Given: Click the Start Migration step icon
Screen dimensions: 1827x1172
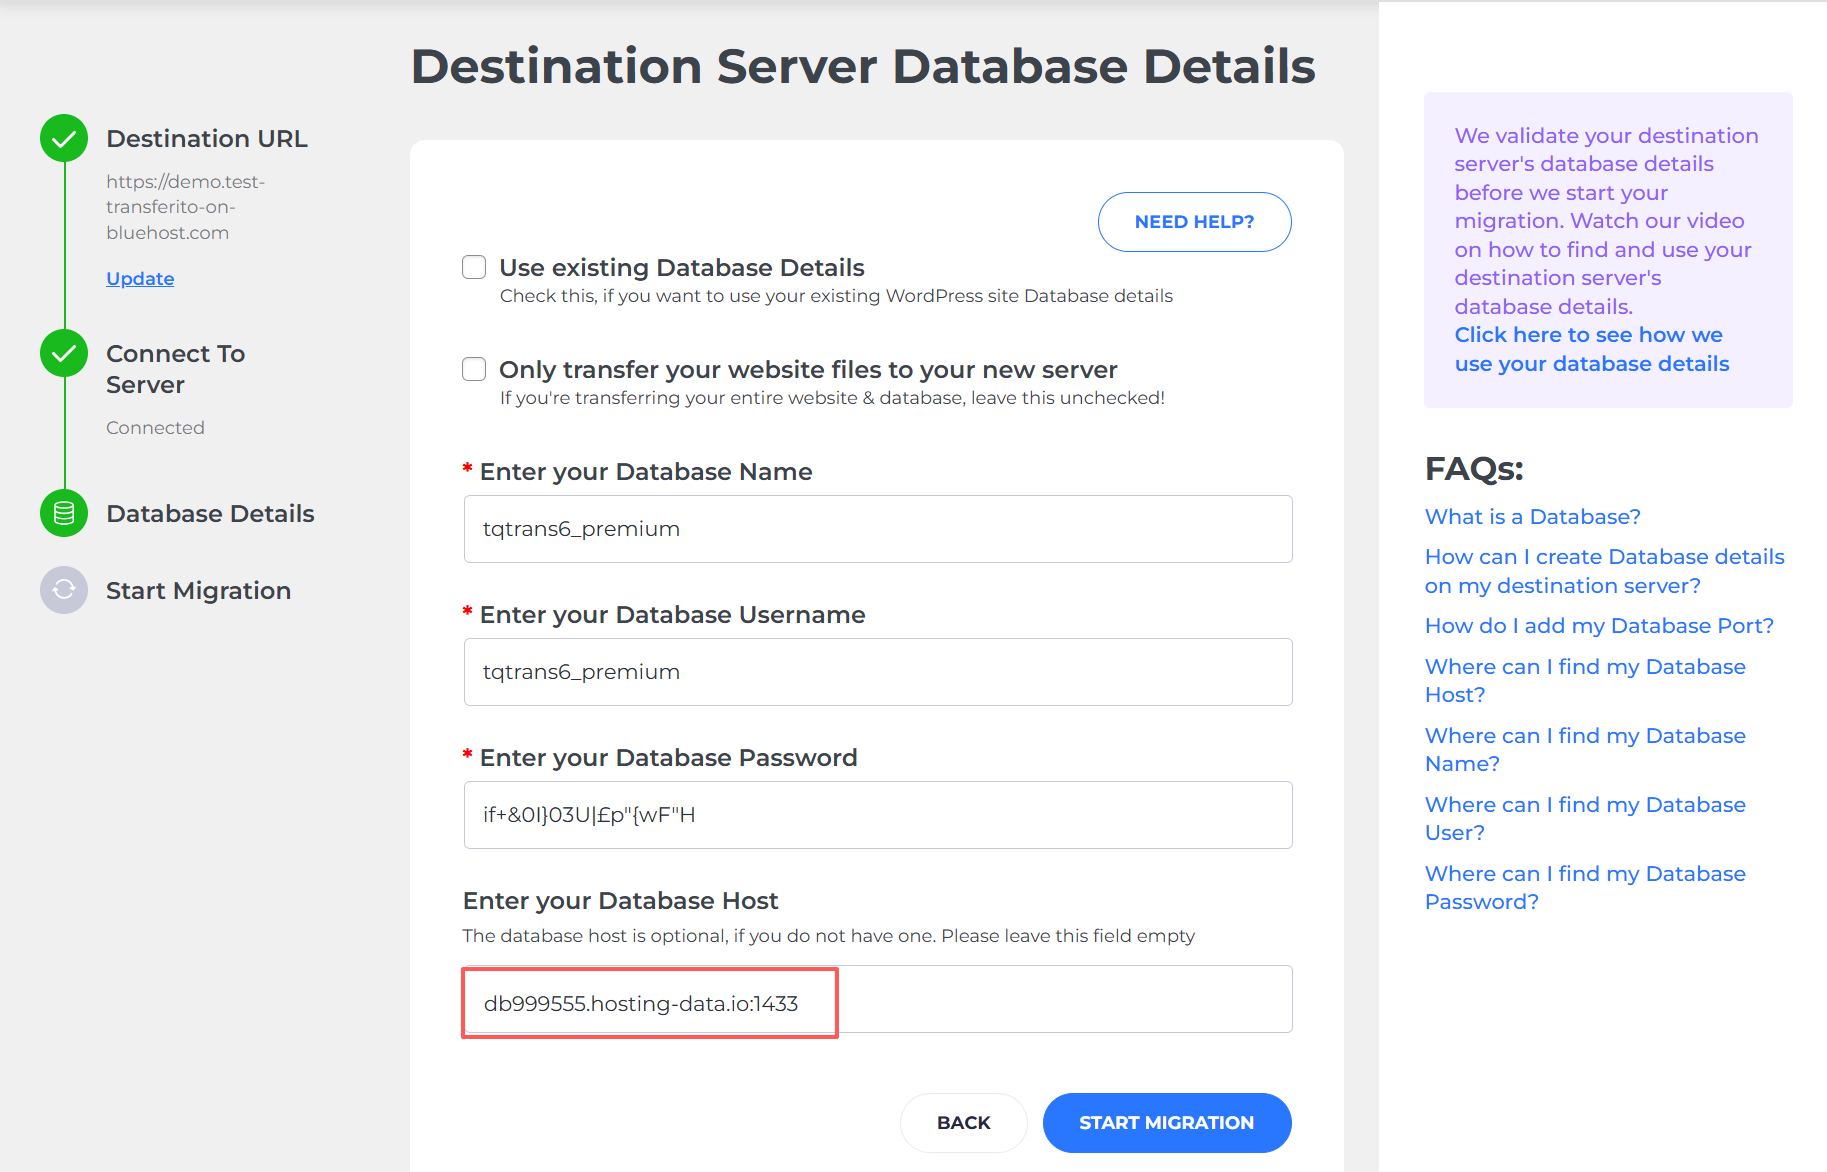Looking at the screenshot, I should click(64, 590).
